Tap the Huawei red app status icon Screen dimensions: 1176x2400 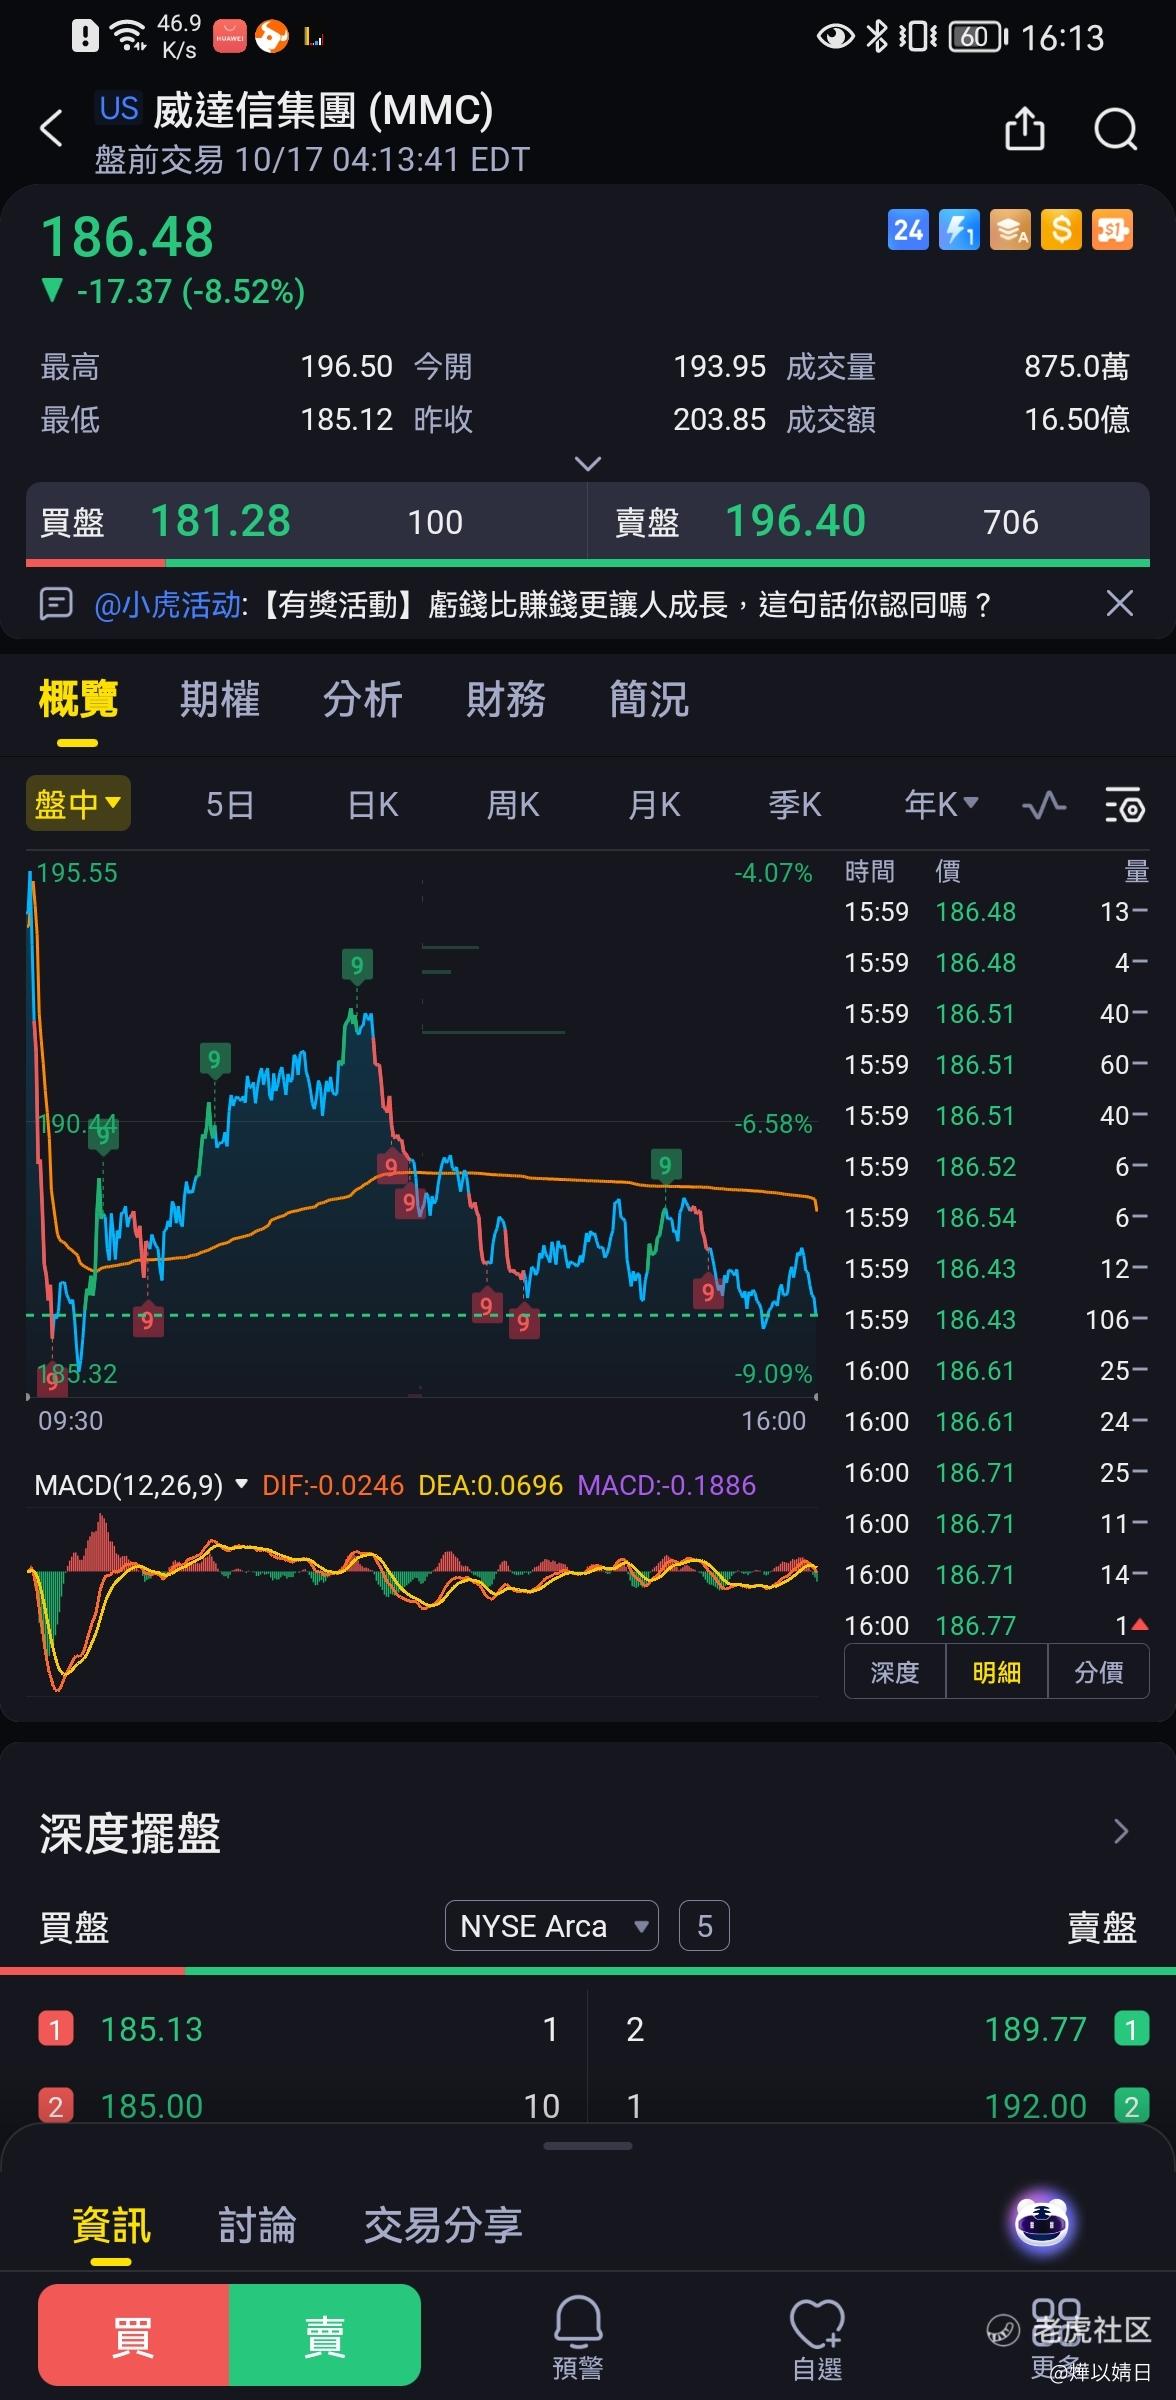click(x=230, y=38)
